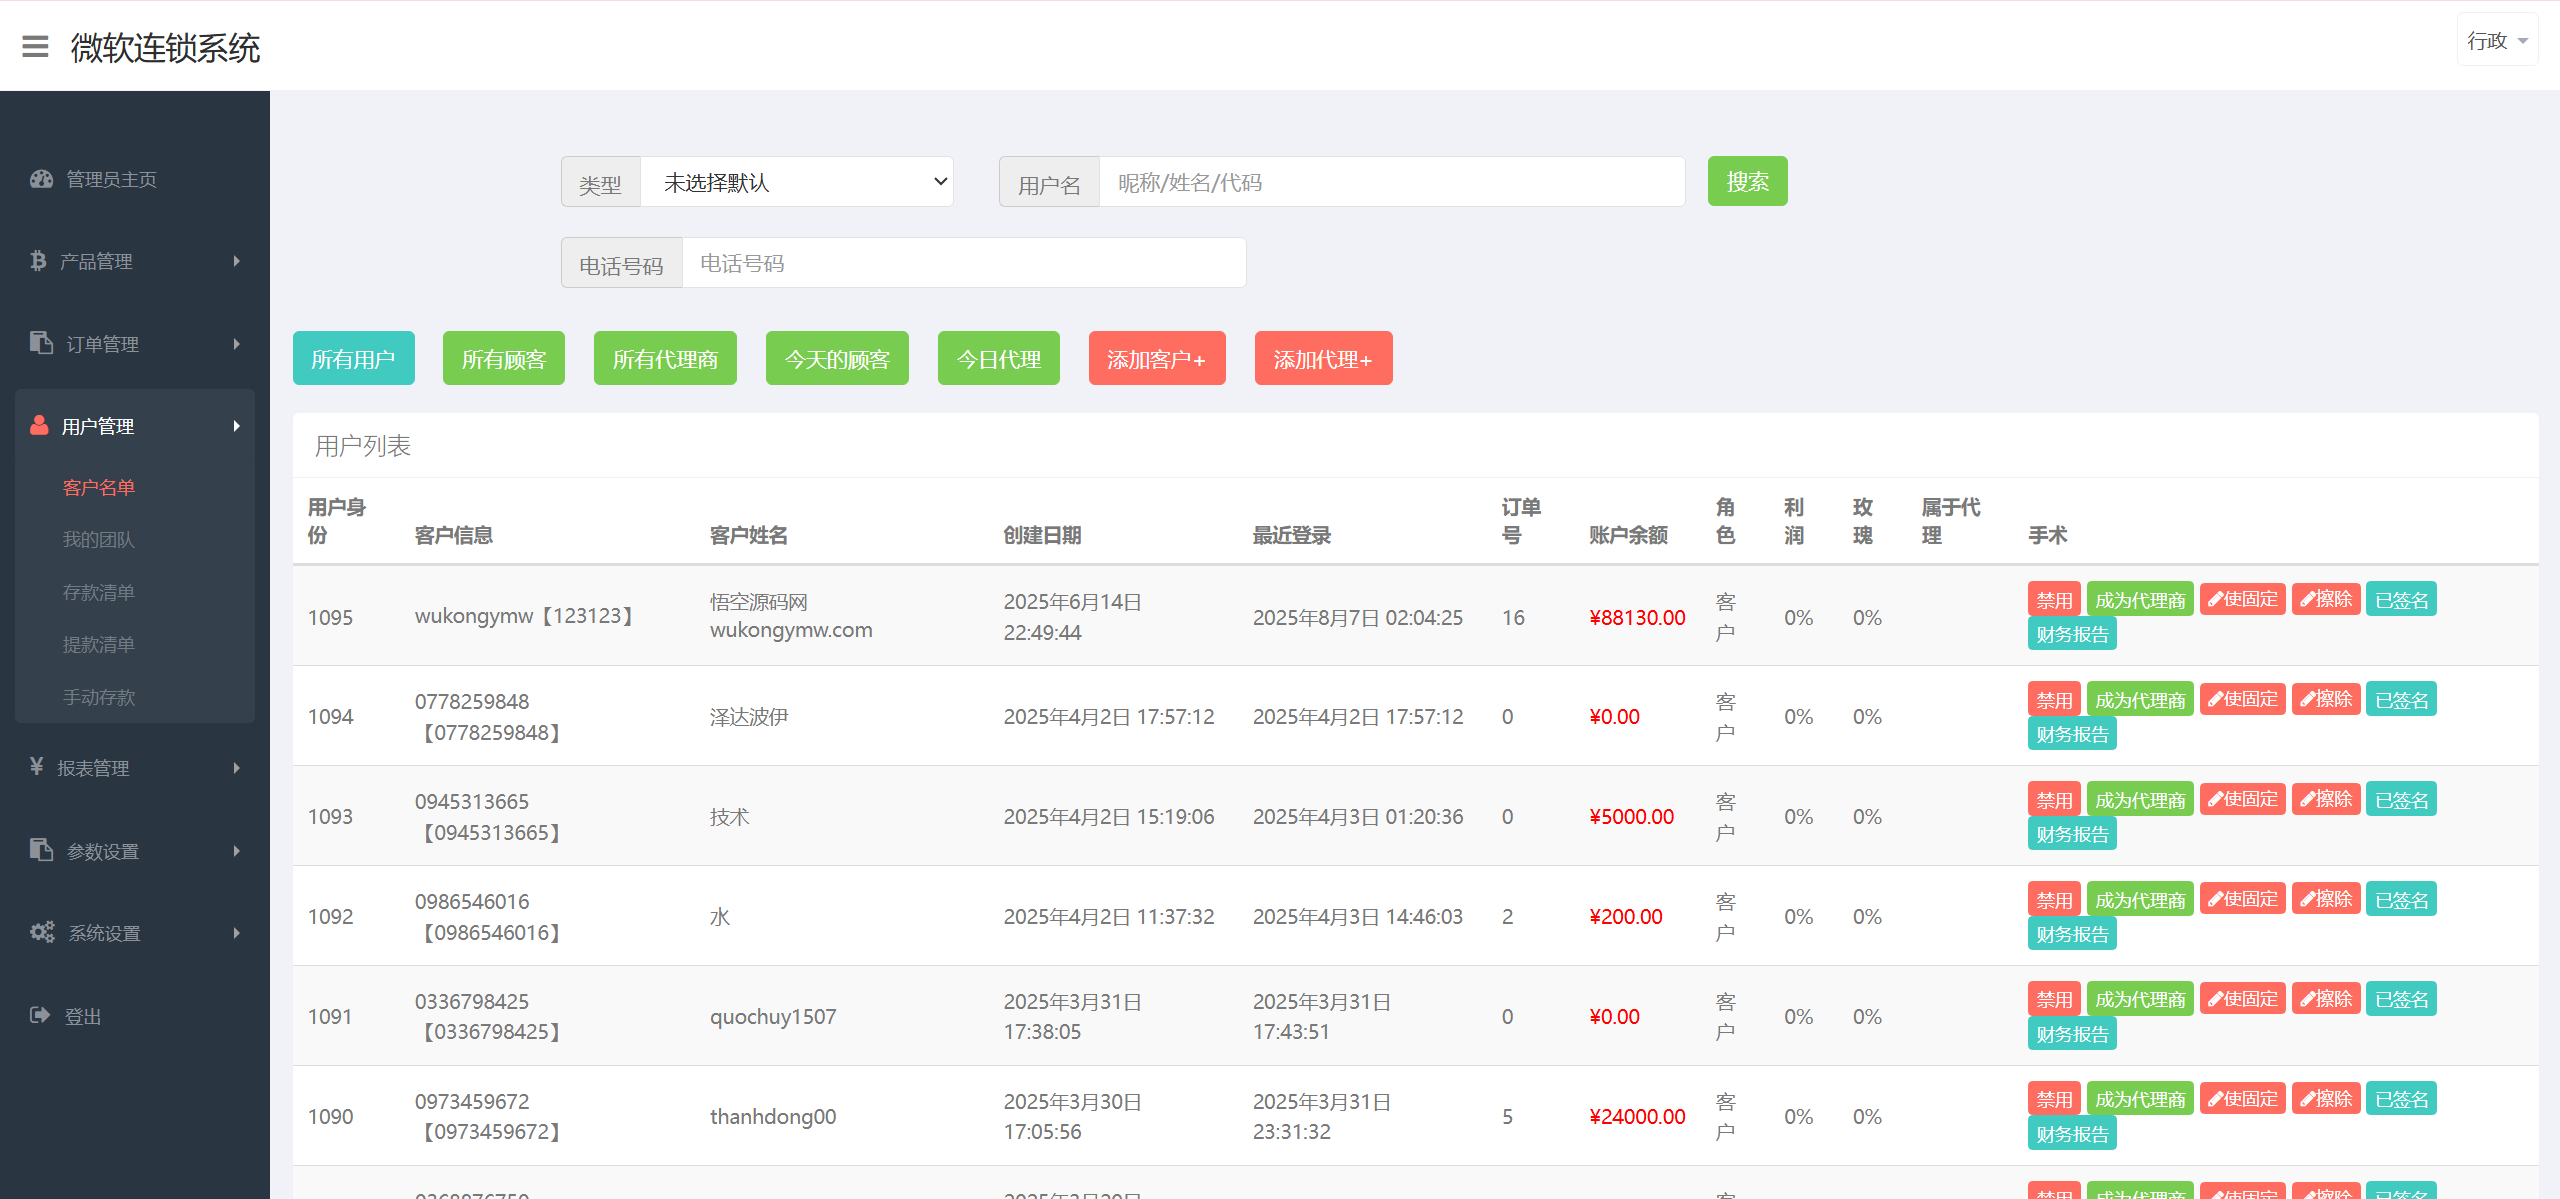Click the user icon beside 用户管理
Viewport: 2560px width, 1199px height.
click(x=39, y=425)
